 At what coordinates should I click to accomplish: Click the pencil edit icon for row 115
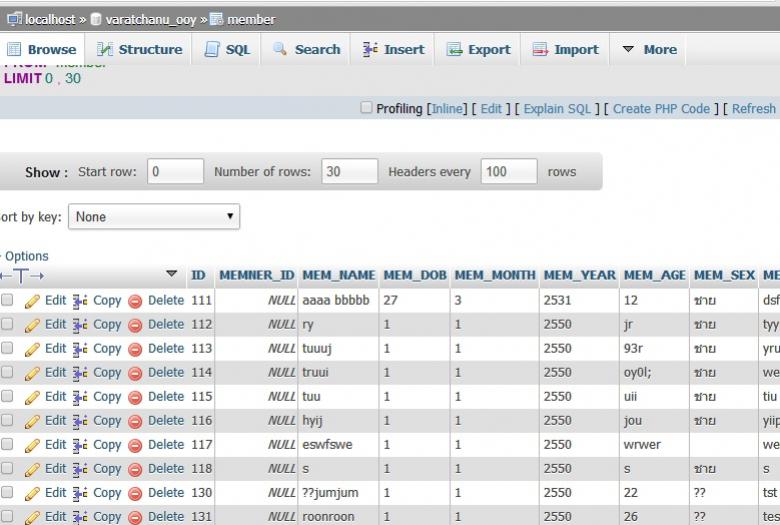click(32, 398)
